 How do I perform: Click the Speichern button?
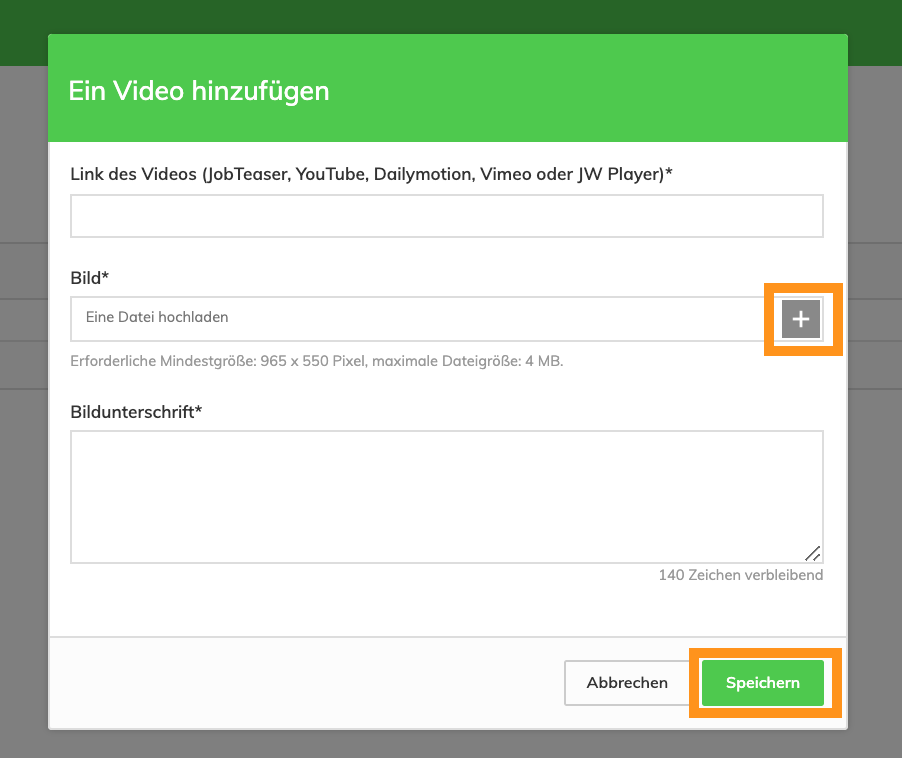click(763, 683)
